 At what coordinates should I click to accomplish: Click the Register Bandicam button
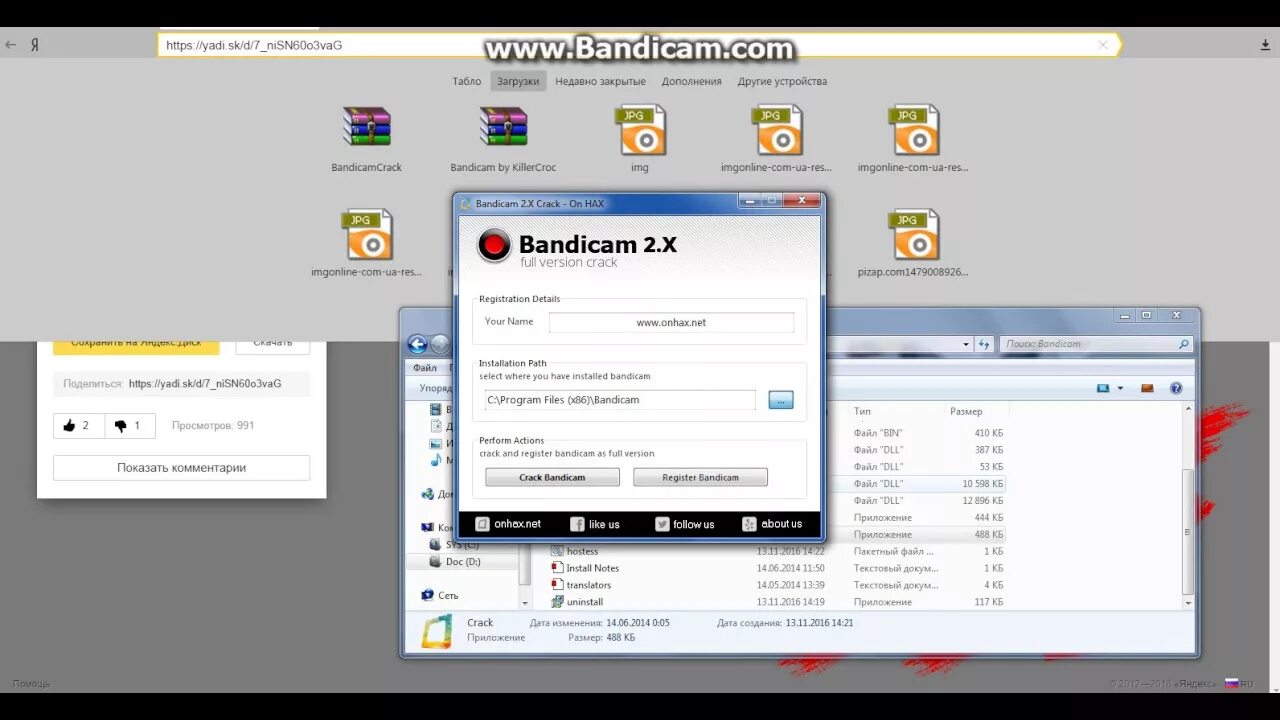click(700, 477)
